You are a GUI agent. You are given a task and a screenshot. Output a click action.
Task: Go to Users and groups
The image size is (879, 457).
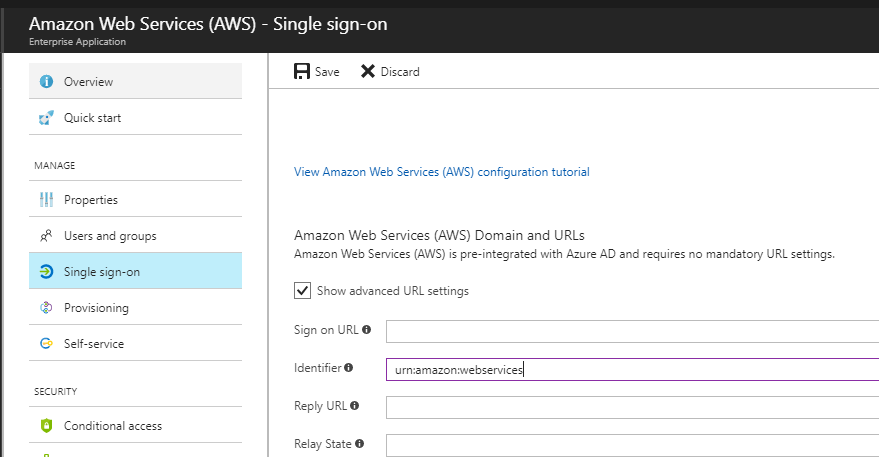[x=136, y=235]
